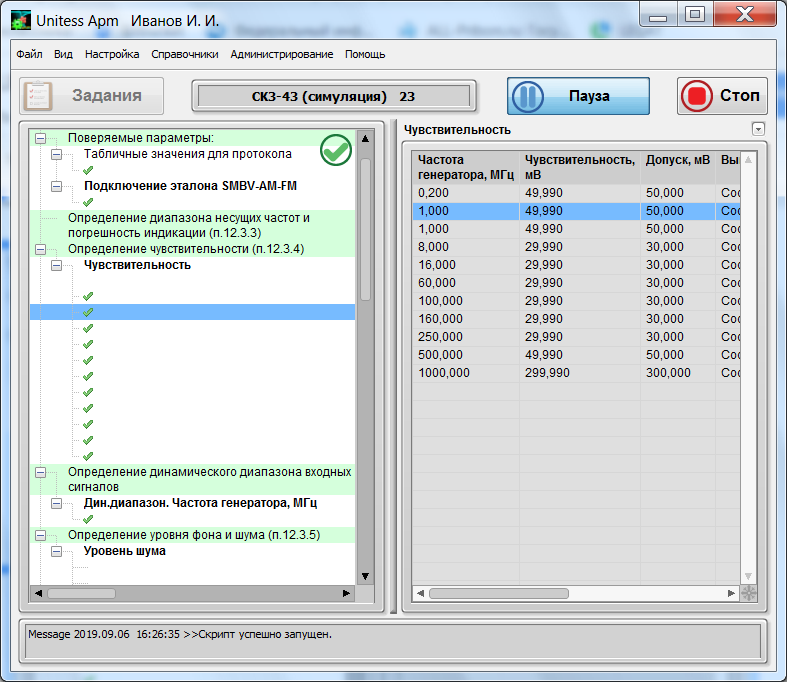Click the tree's vertical scrollbar down arrow
Viewport: 787px width, 682px height.
point(365,576)
